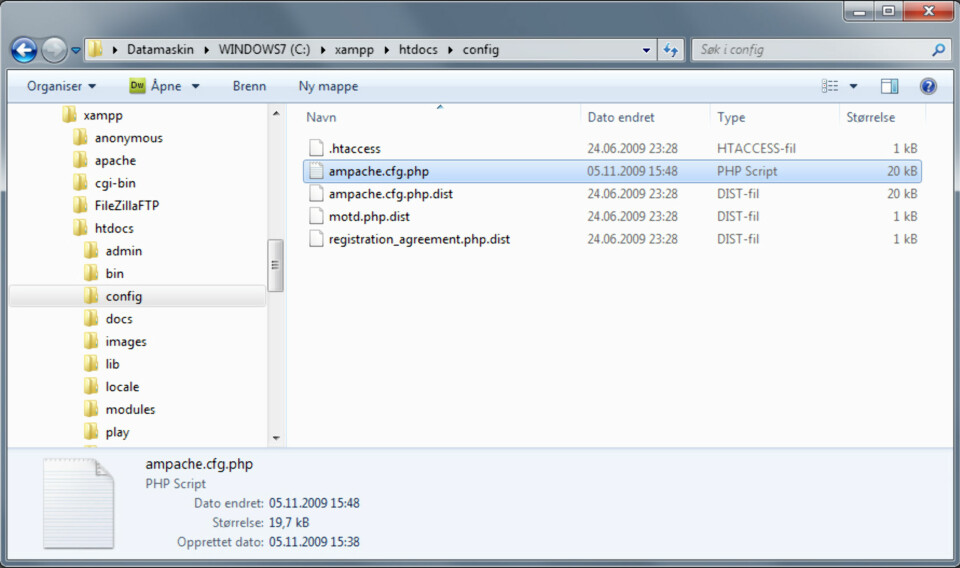Select cgi-bin folder in the tree
Screen dimensions: 960x568
point(115,183)
